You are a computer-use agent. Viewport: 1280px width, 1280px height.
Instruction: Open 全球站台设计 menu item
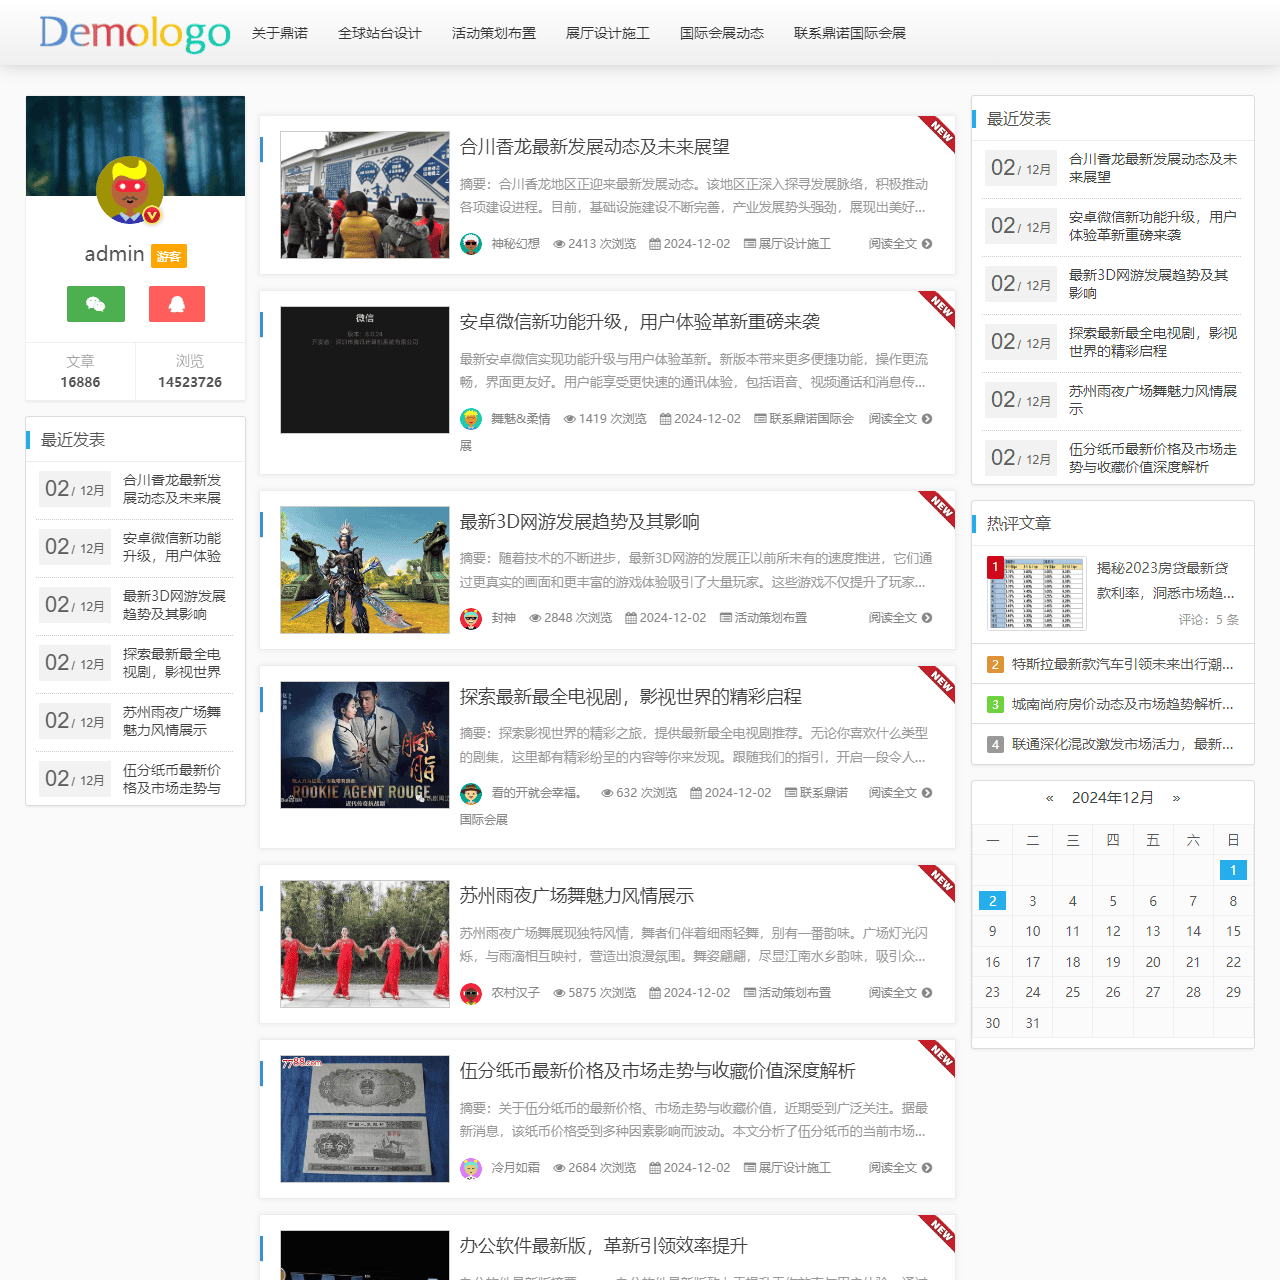click(380, 33)
